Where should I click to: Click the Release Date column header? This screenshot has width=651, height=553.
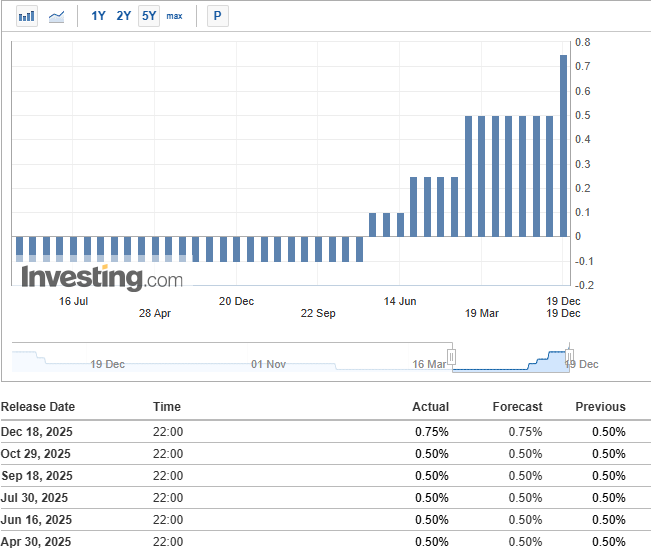tap(38, 406)
